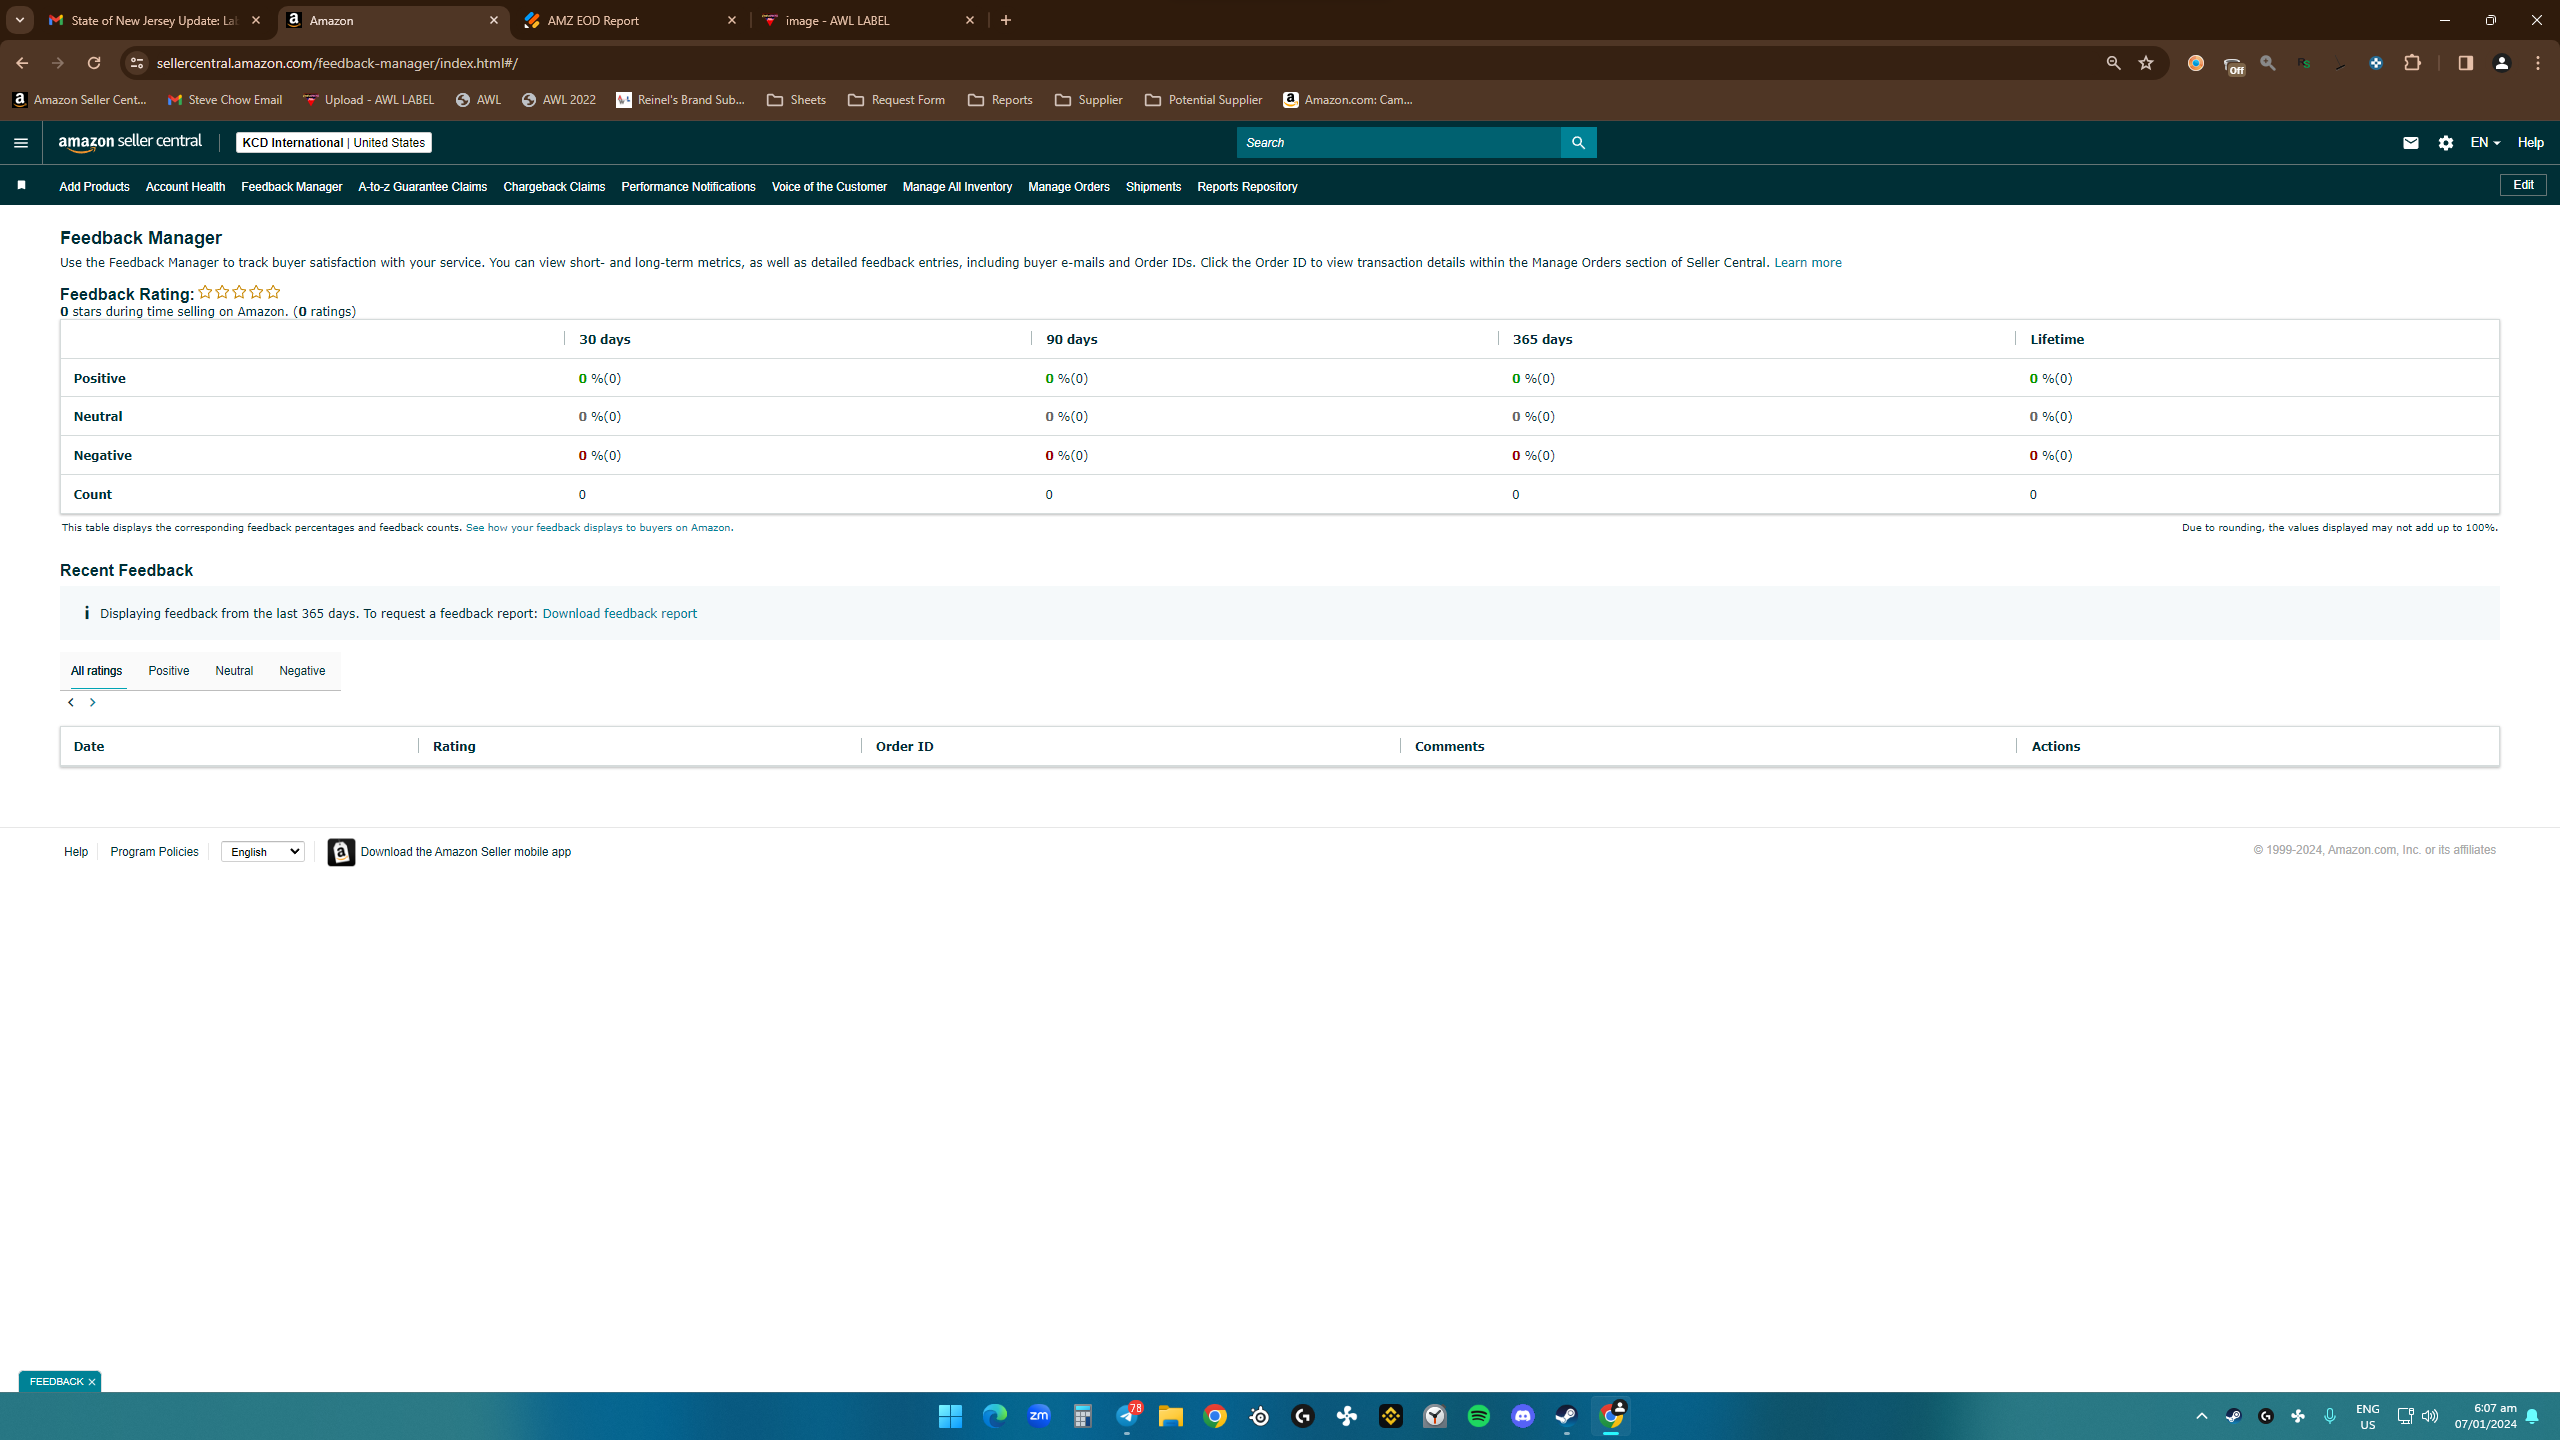Open the tab search dropdown arrow
The height and width of the screenshot is (1440, 2560).
point(19,20)
